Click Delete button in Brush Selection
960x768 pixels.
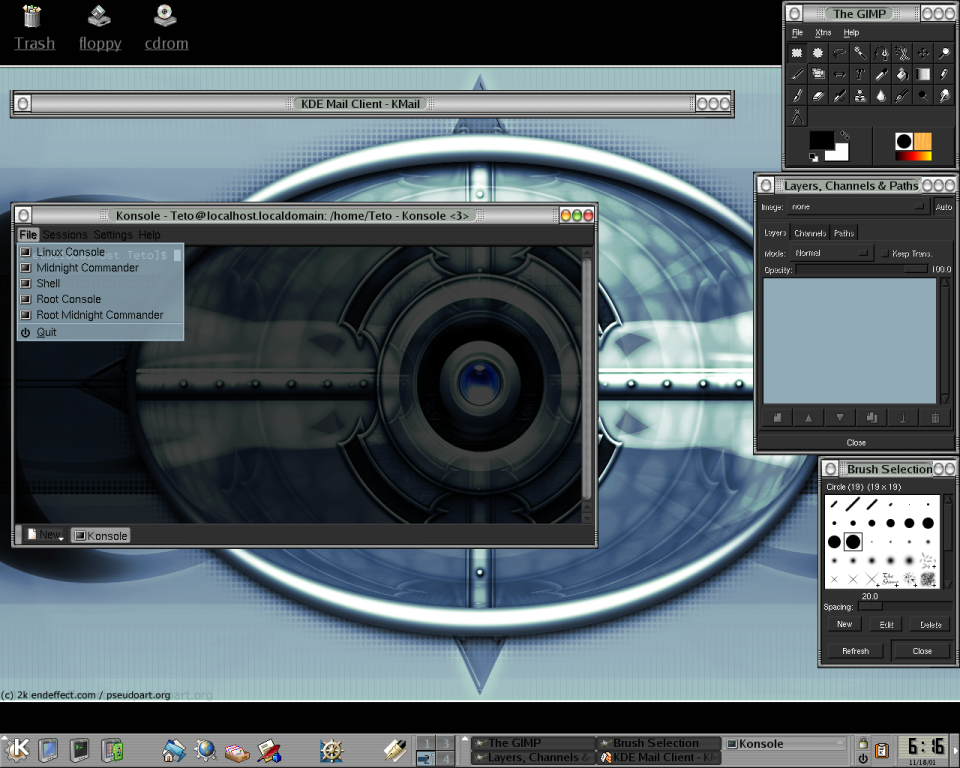pyautogui.click(x=931, y=624)
